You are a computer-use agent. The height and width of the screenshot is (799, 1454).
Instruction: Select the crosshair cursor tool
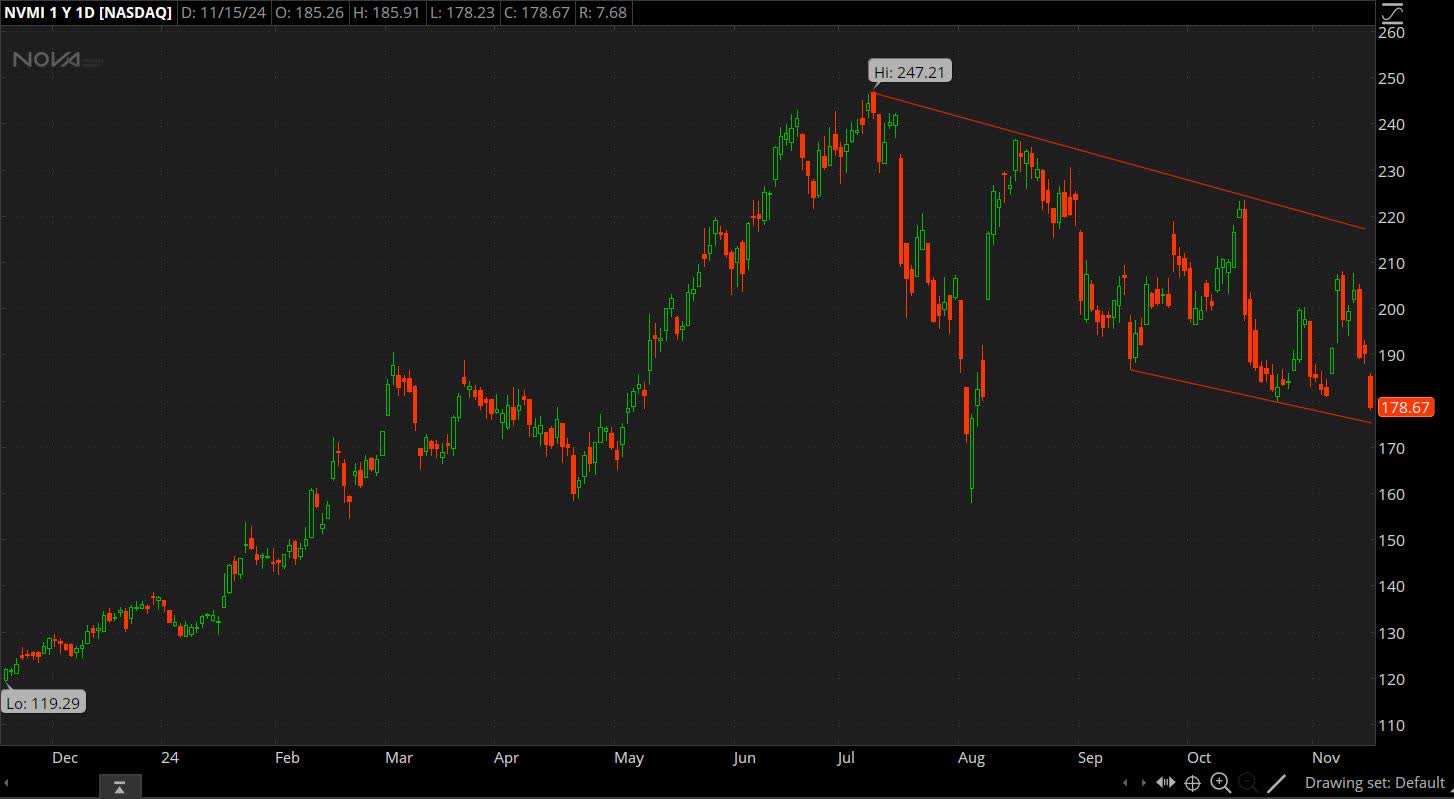click(1193, 783)
